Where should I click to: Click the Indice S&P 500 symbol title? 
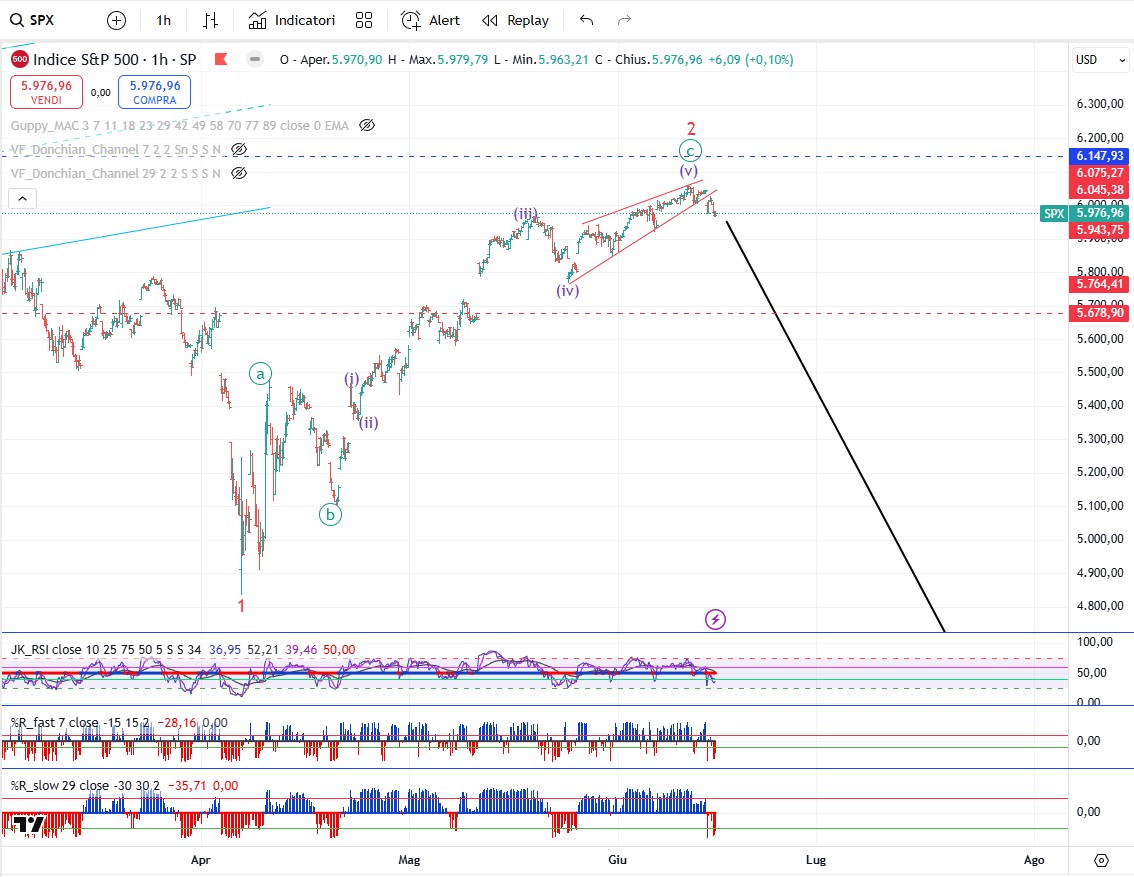pos(114,59)
